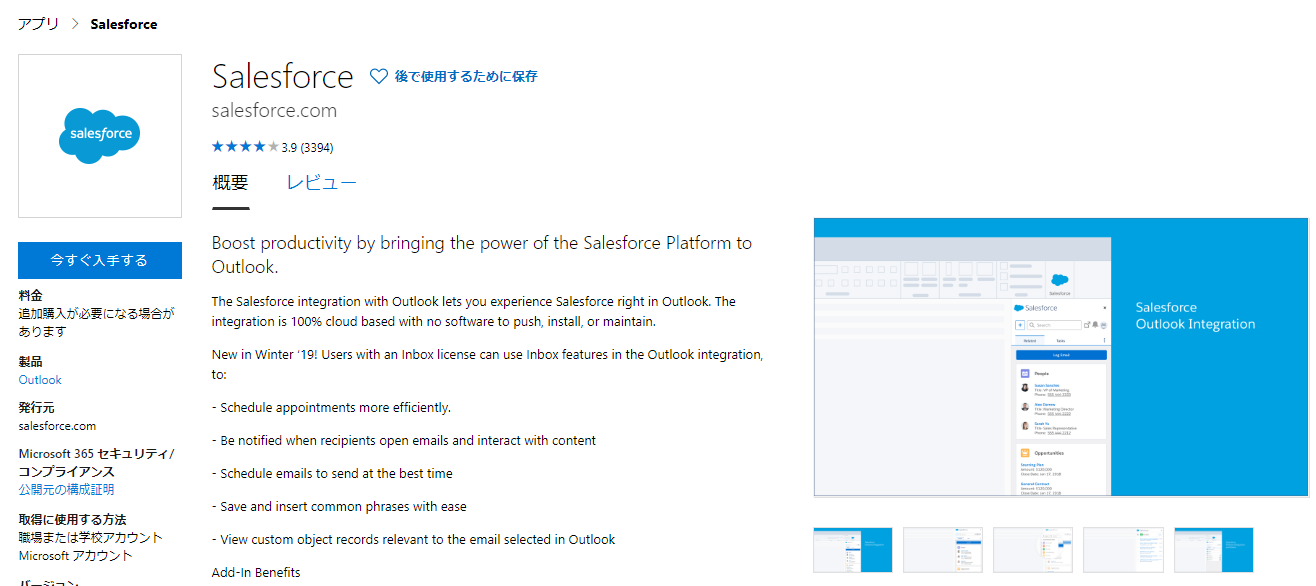
Task: Open the 公開元の構成証明 link
Action: pos(66,490)
